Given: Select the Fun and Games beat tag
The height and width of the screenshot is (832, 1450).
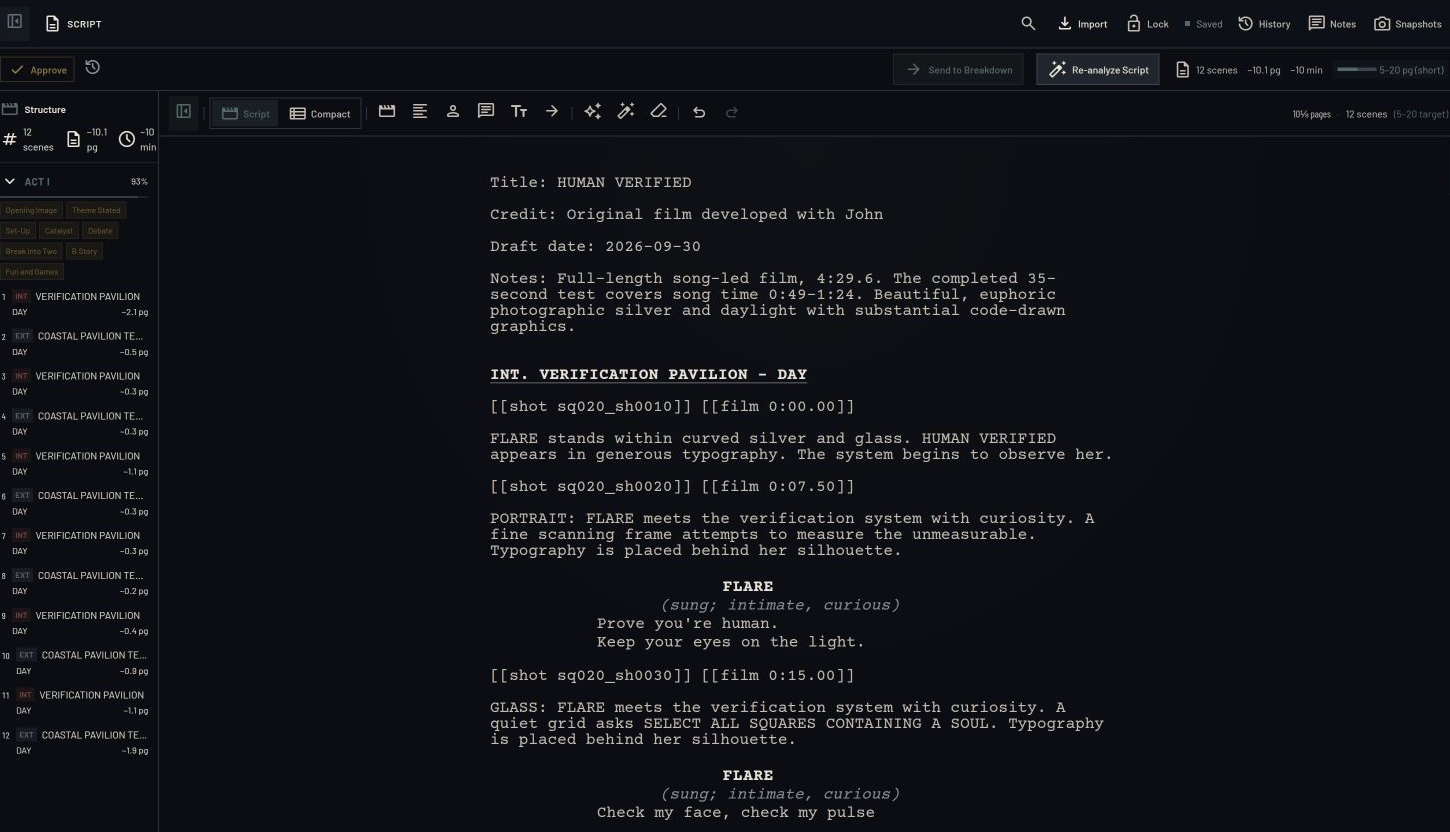Looking at the screenshot, I should click(x=32, y=271).
